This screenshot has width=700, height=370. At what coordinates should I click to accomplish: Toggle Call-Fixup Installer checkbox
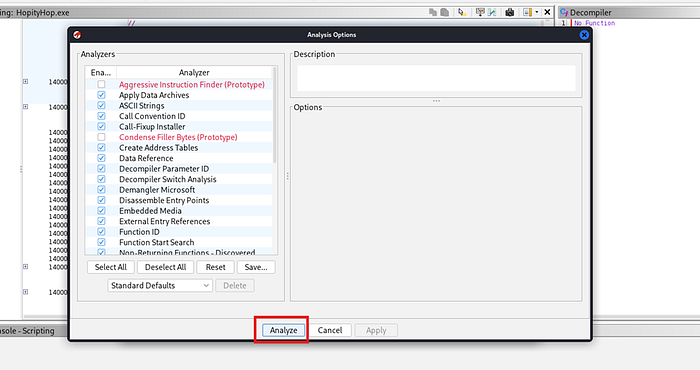click(x=101, y=126)
